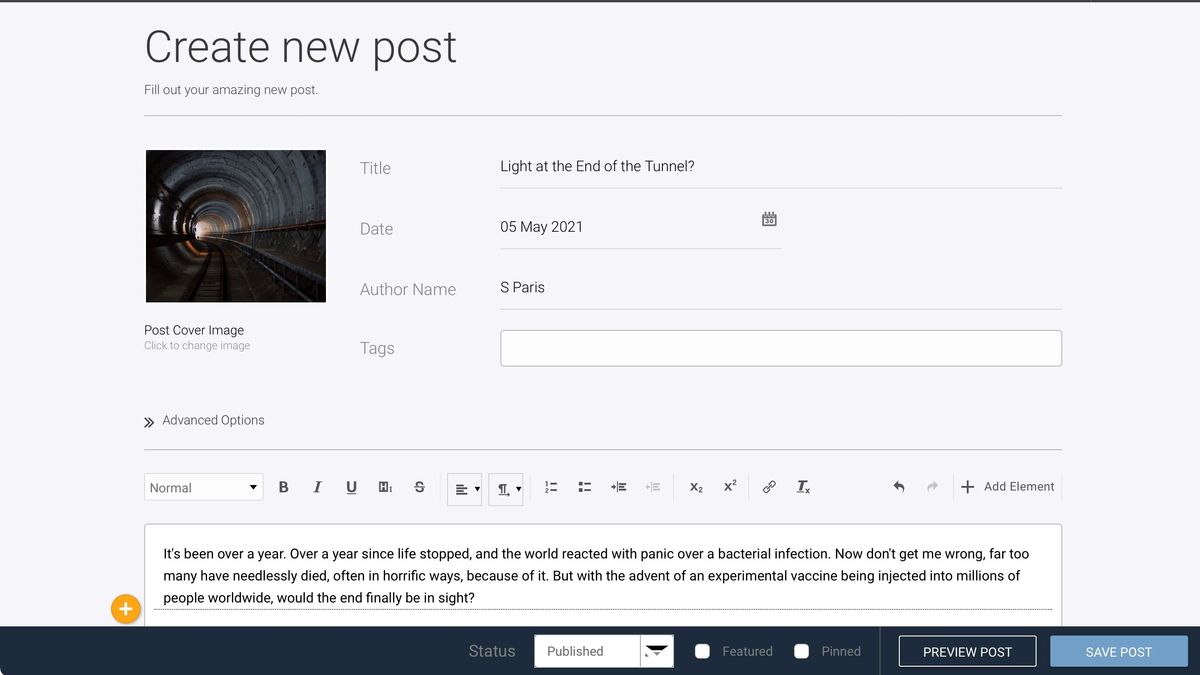Save the post
The image size is (1200, 675).
click(1118, 651)
